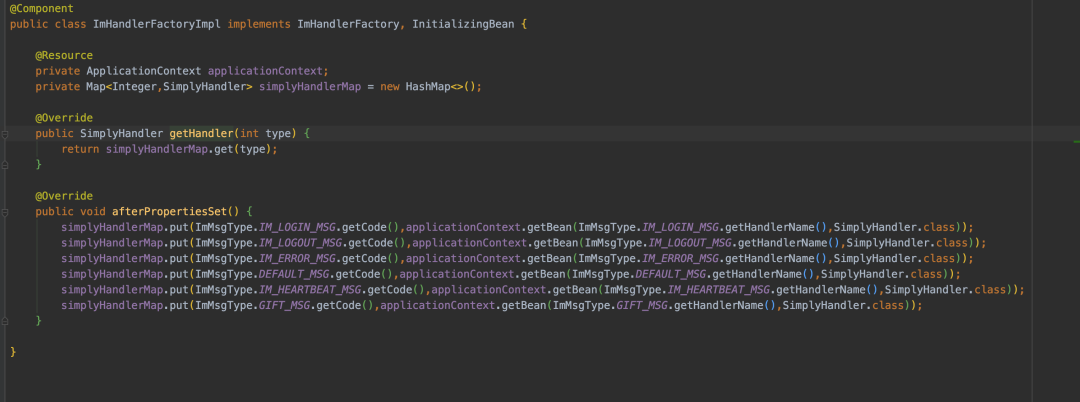Screen dimensions: 1080x402
Task: Click the @Override annotation above getHandler
Action: click(x=64, y=118)
